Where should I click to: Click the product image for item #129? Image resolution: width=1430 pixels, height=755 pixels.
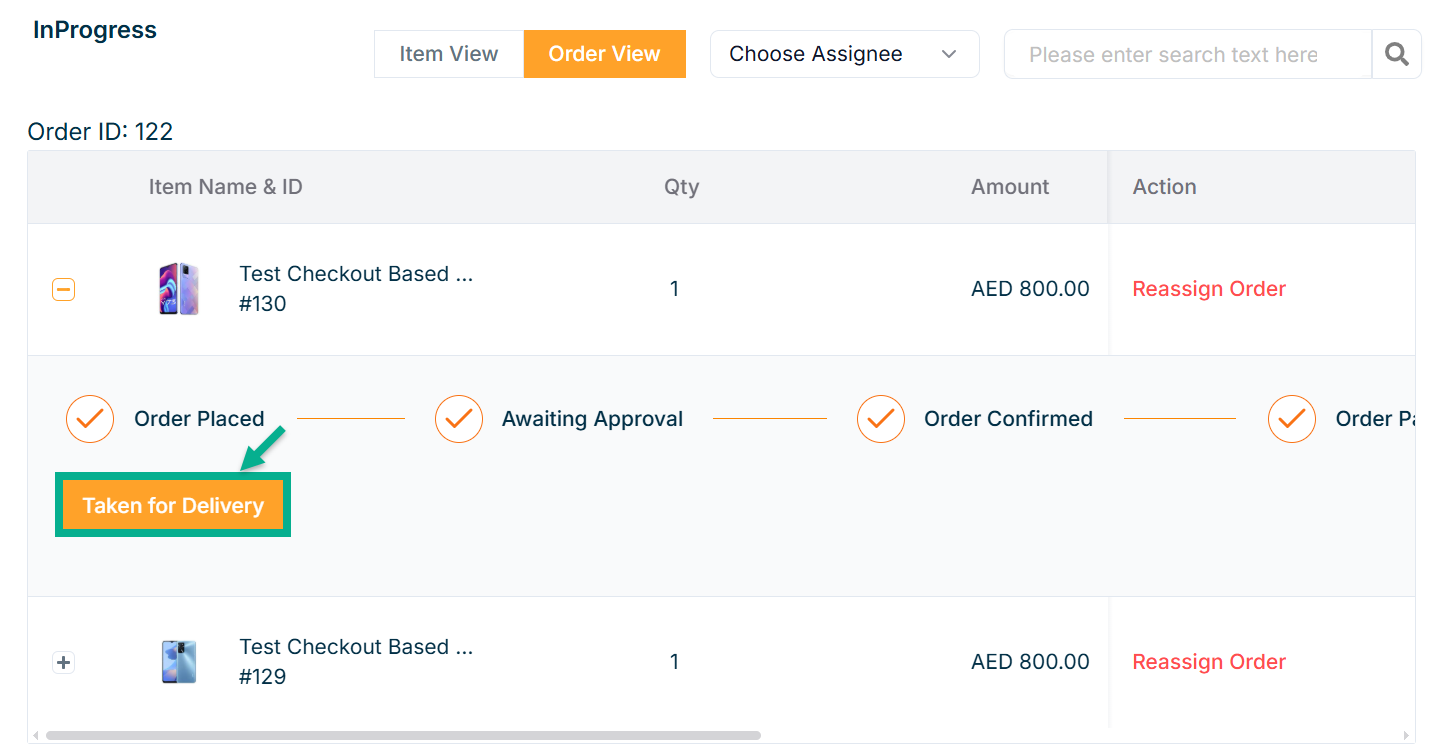coord(179,662)
